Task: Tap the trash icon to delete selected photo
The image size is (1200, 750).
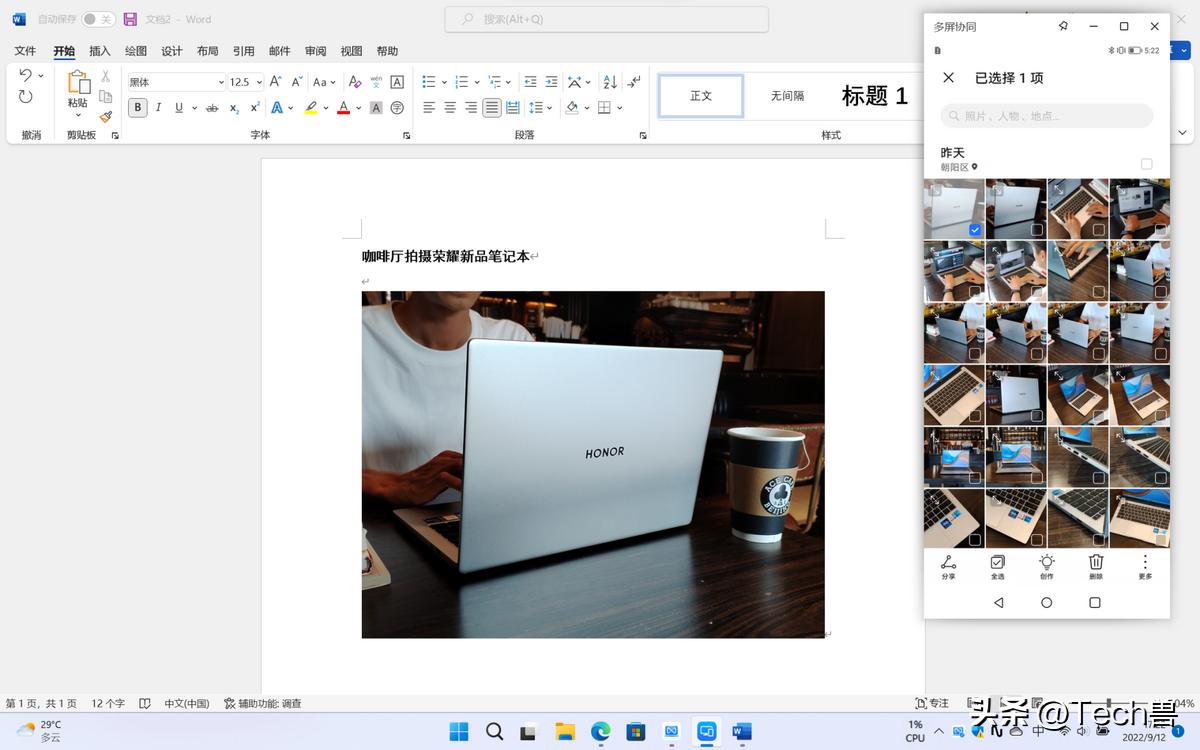Action: [1095, 565]
